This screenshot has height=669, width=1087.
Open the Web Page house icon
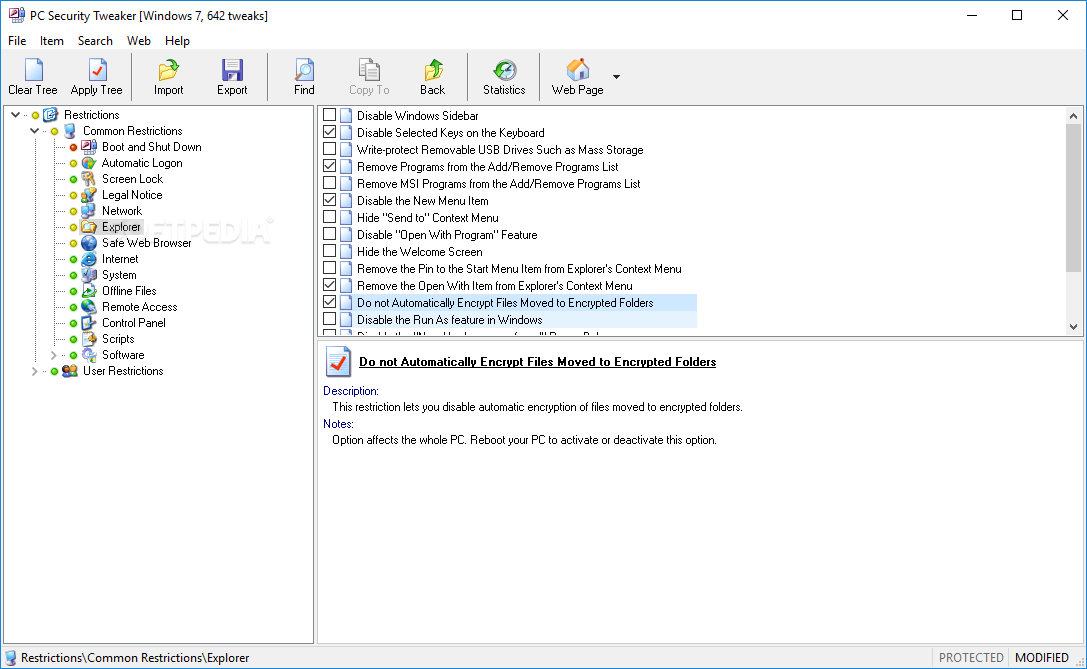pyautogui.click(x=577, y=70)
